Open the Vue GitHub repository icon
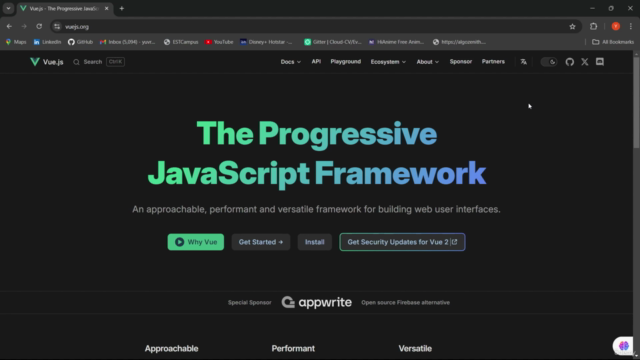The height and width of the screenshot is (360, 640). 570,62
